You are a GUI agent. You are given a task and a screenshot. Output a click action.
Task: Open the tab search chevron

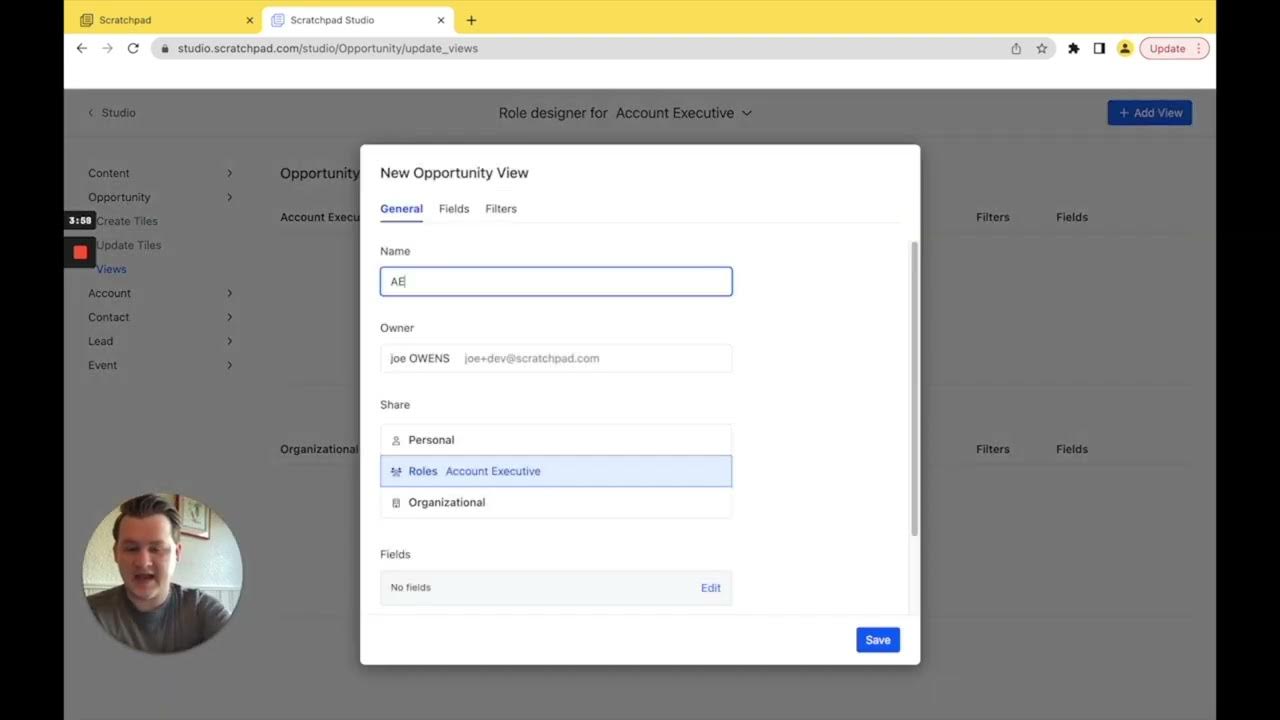pyautogui.click(x=1198, y=20)
